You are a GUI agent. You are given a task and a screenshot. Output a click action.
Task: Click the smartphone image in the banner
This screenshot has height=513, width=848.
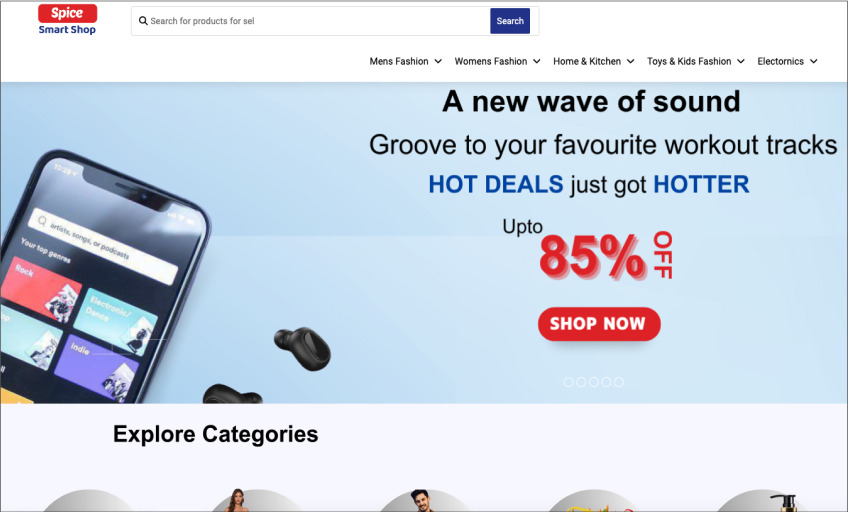103,278
